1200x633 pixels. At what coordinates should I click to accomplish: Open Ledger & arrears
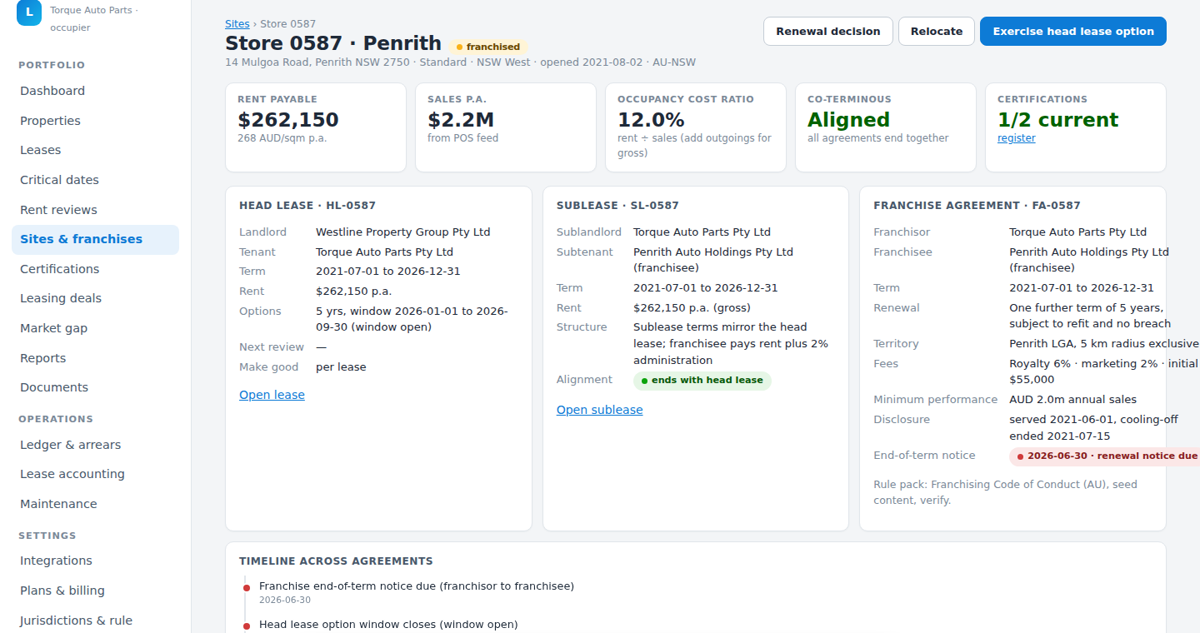95,445
